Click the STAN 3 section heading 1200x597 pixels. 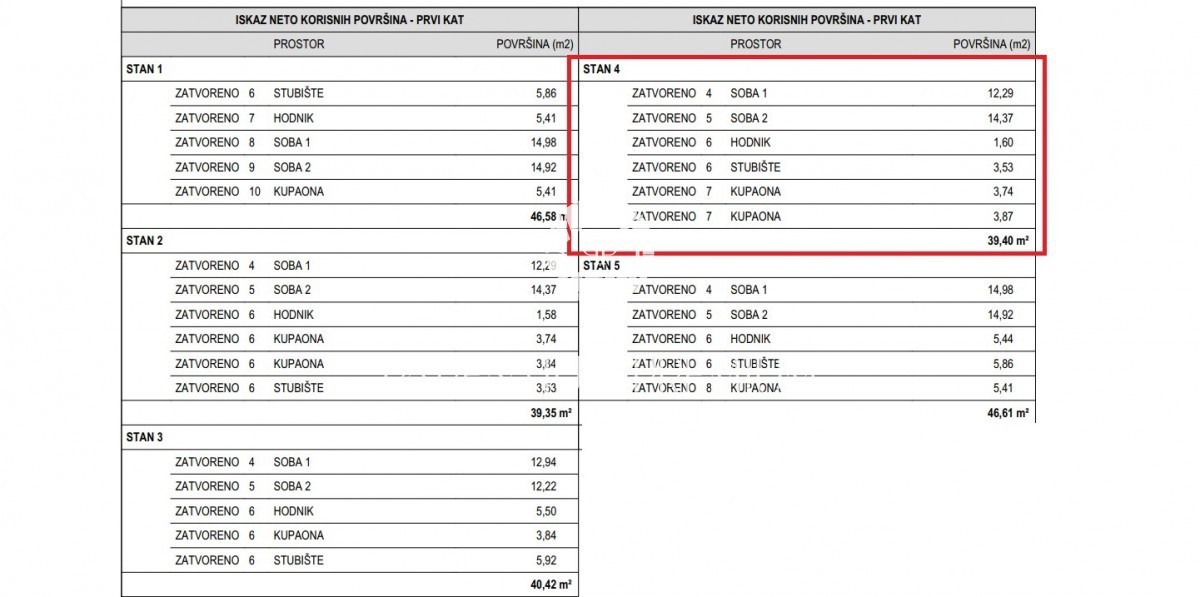(144, 437)
